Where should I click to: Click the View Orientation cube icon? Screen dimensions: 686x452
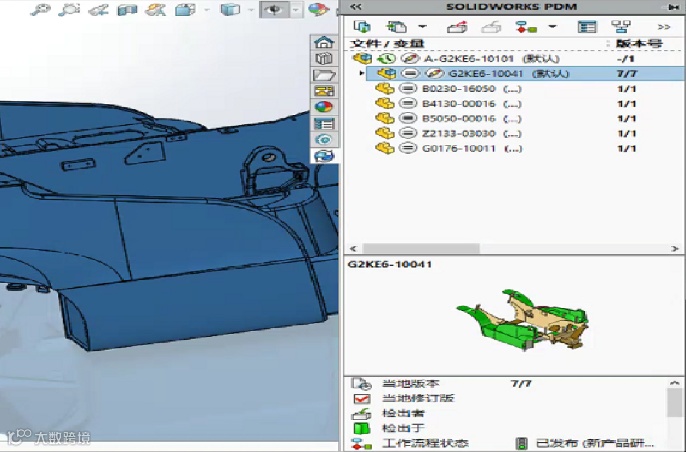click(x=186, y=9)
